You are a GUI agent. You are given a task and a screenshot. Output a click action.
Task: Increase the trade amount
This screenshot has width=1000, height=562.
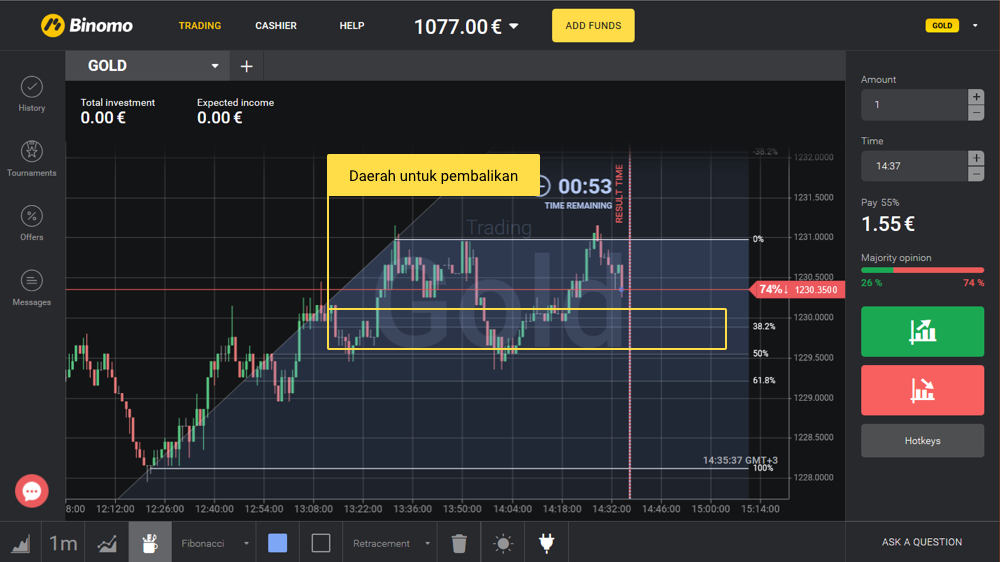click(x=976, y=96)
